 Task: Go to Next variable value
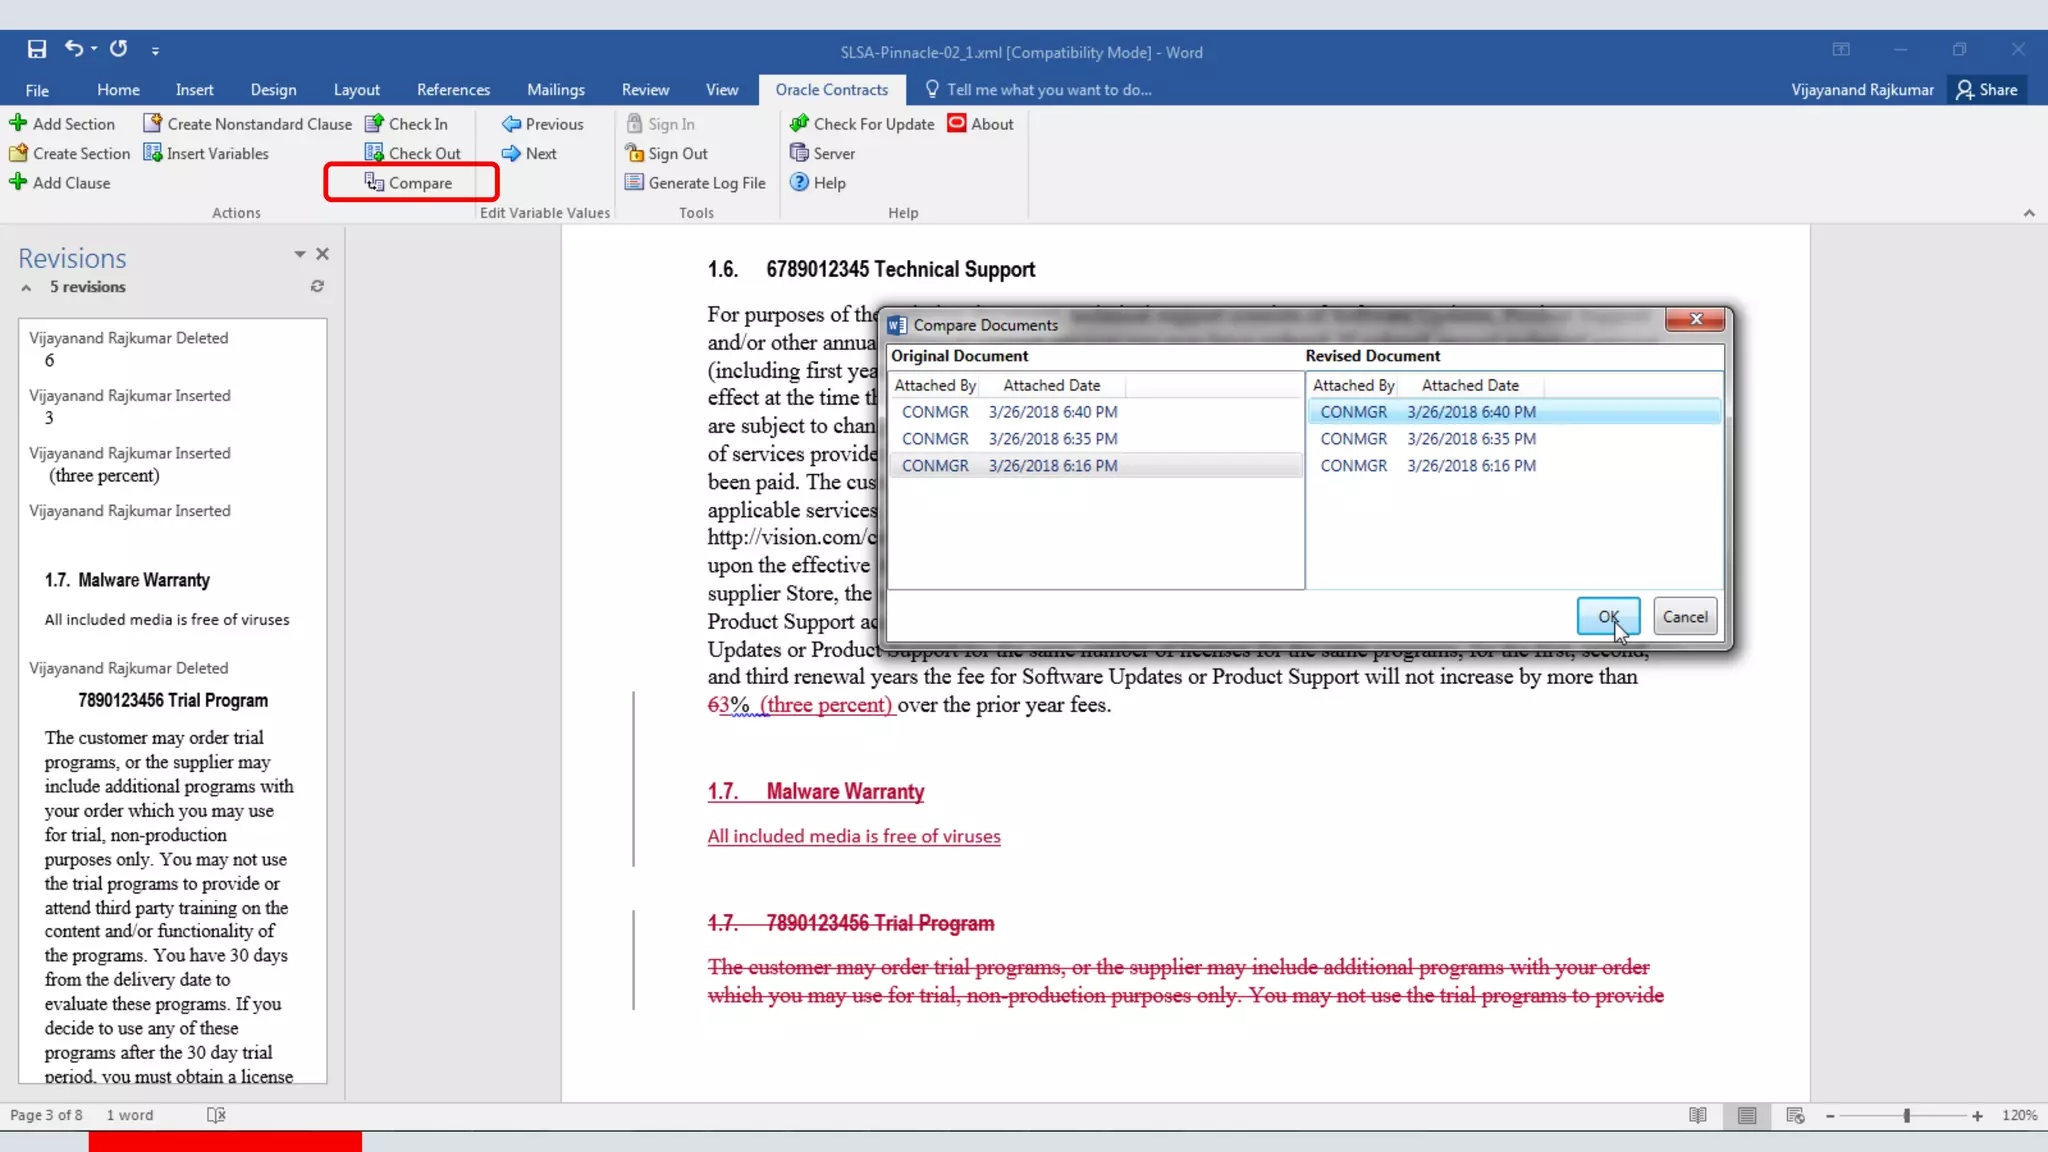tap(529, 153)
